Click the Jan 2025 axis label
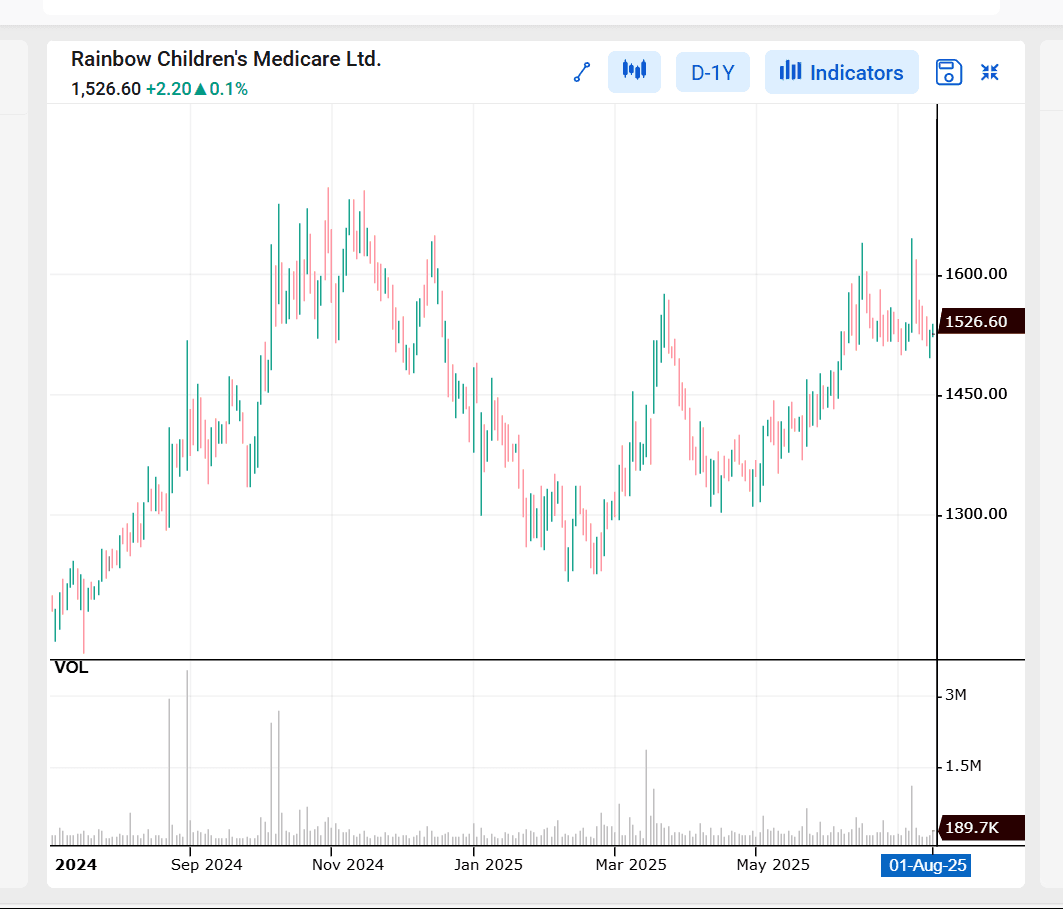The height and width of the screenshot is (909, 1063). [x=489, y=865]
